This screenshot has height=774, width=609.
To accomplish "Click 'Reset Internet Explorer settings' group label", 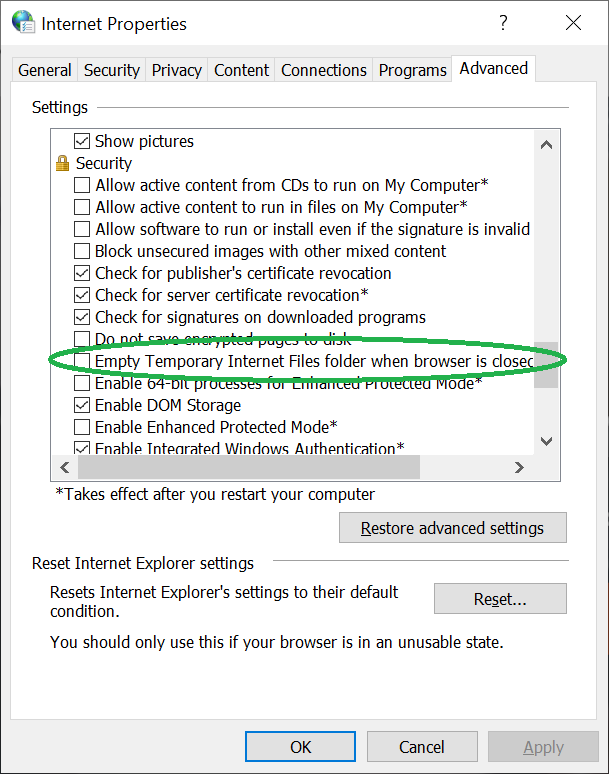I will [143, 563].
